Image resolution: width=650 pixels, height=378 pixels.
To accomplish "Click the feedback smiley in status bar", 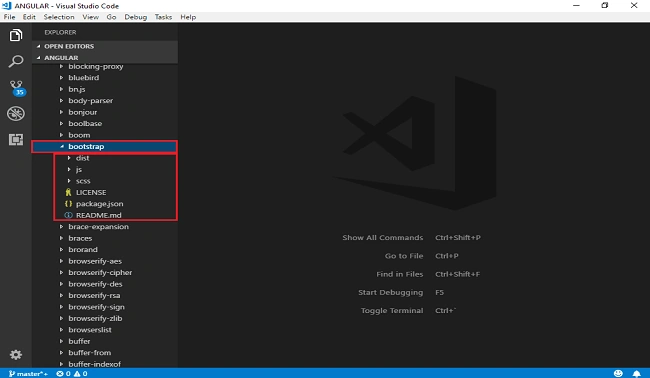I will tap(618, 373).
